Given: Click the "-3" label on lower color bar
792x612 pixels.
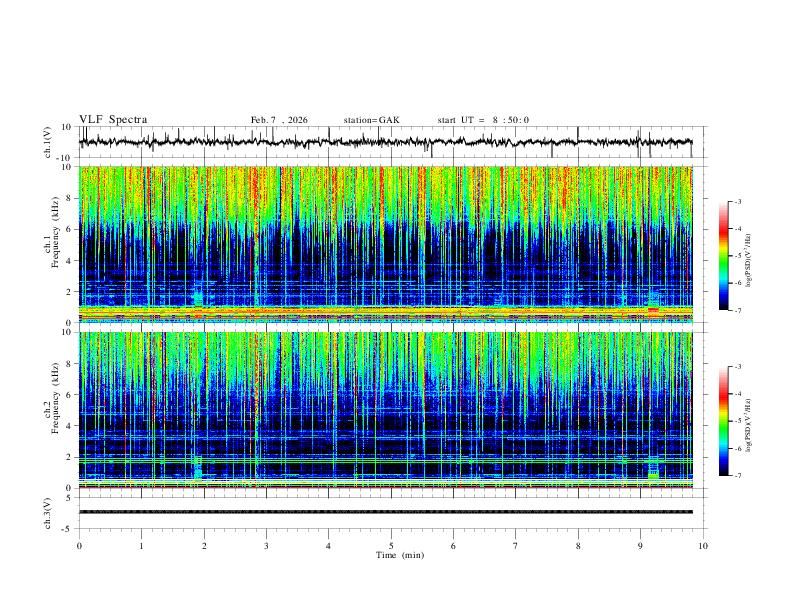Looking at the screenshot, I should coord(737,367).
